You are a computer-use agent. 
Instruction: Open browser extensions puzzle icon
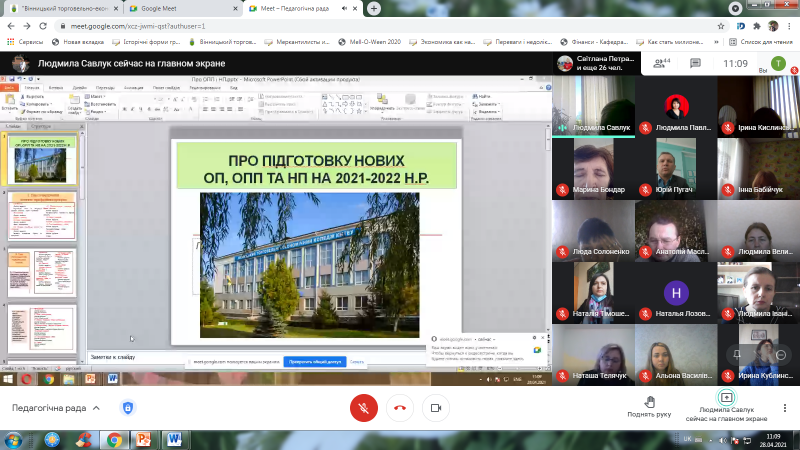757,26
